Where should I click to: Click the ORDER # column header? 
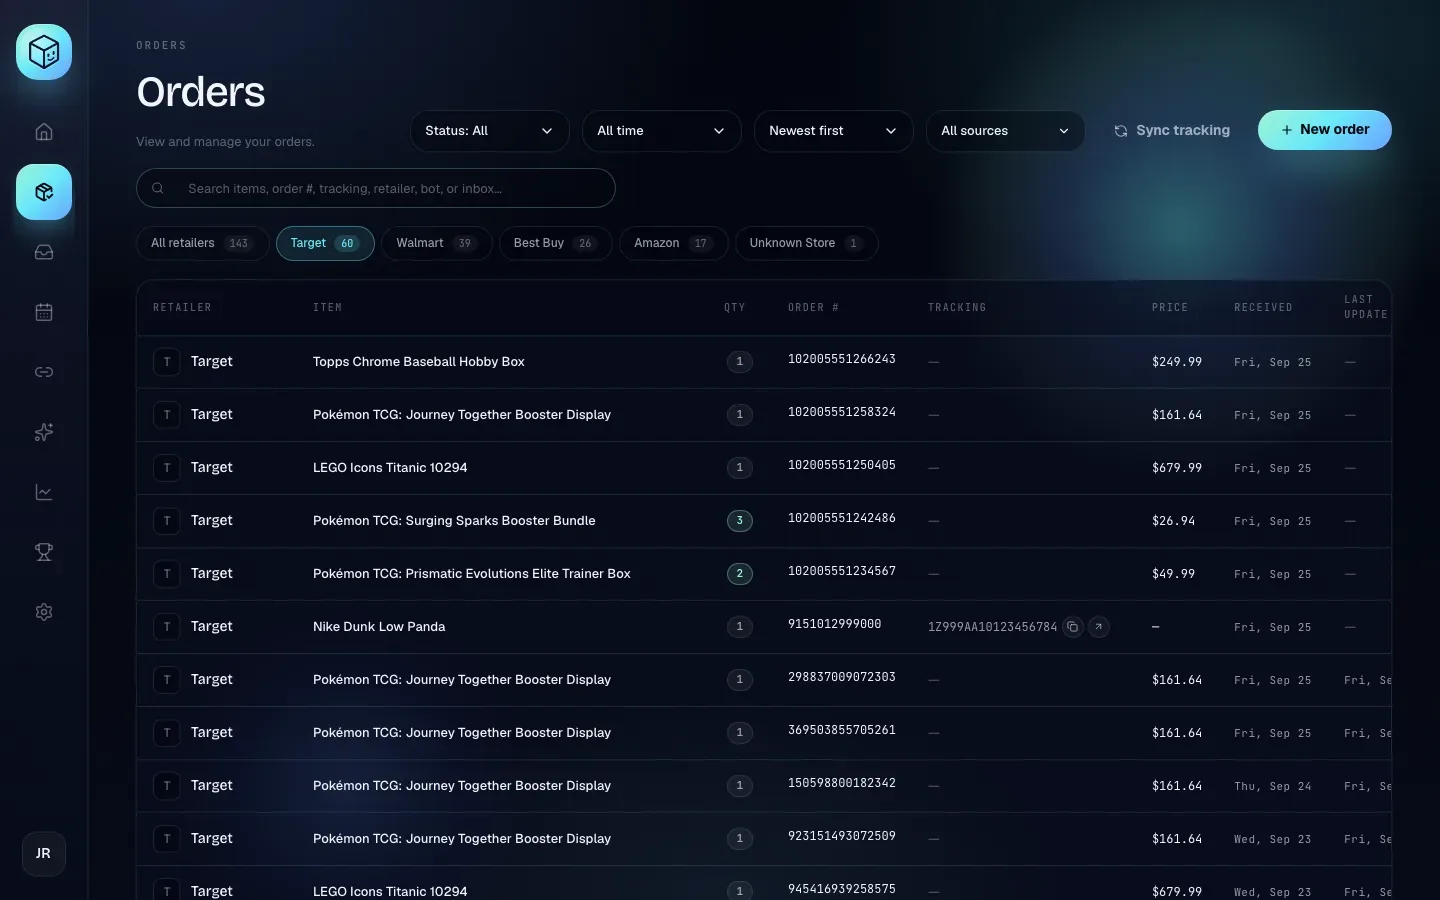[x=813, y=308]
